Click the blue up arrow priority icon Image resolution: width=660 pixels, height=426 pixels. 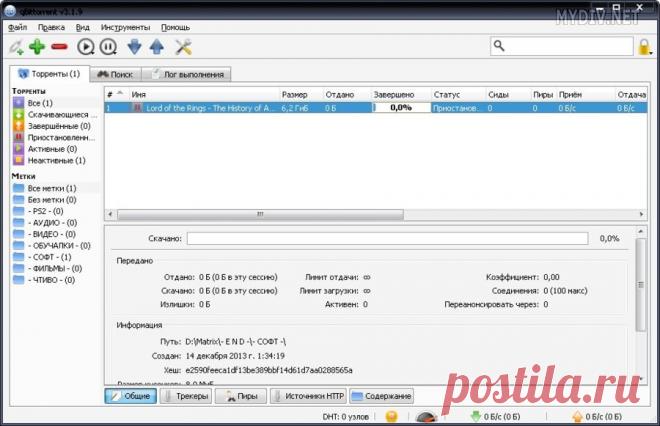point(156,46)
